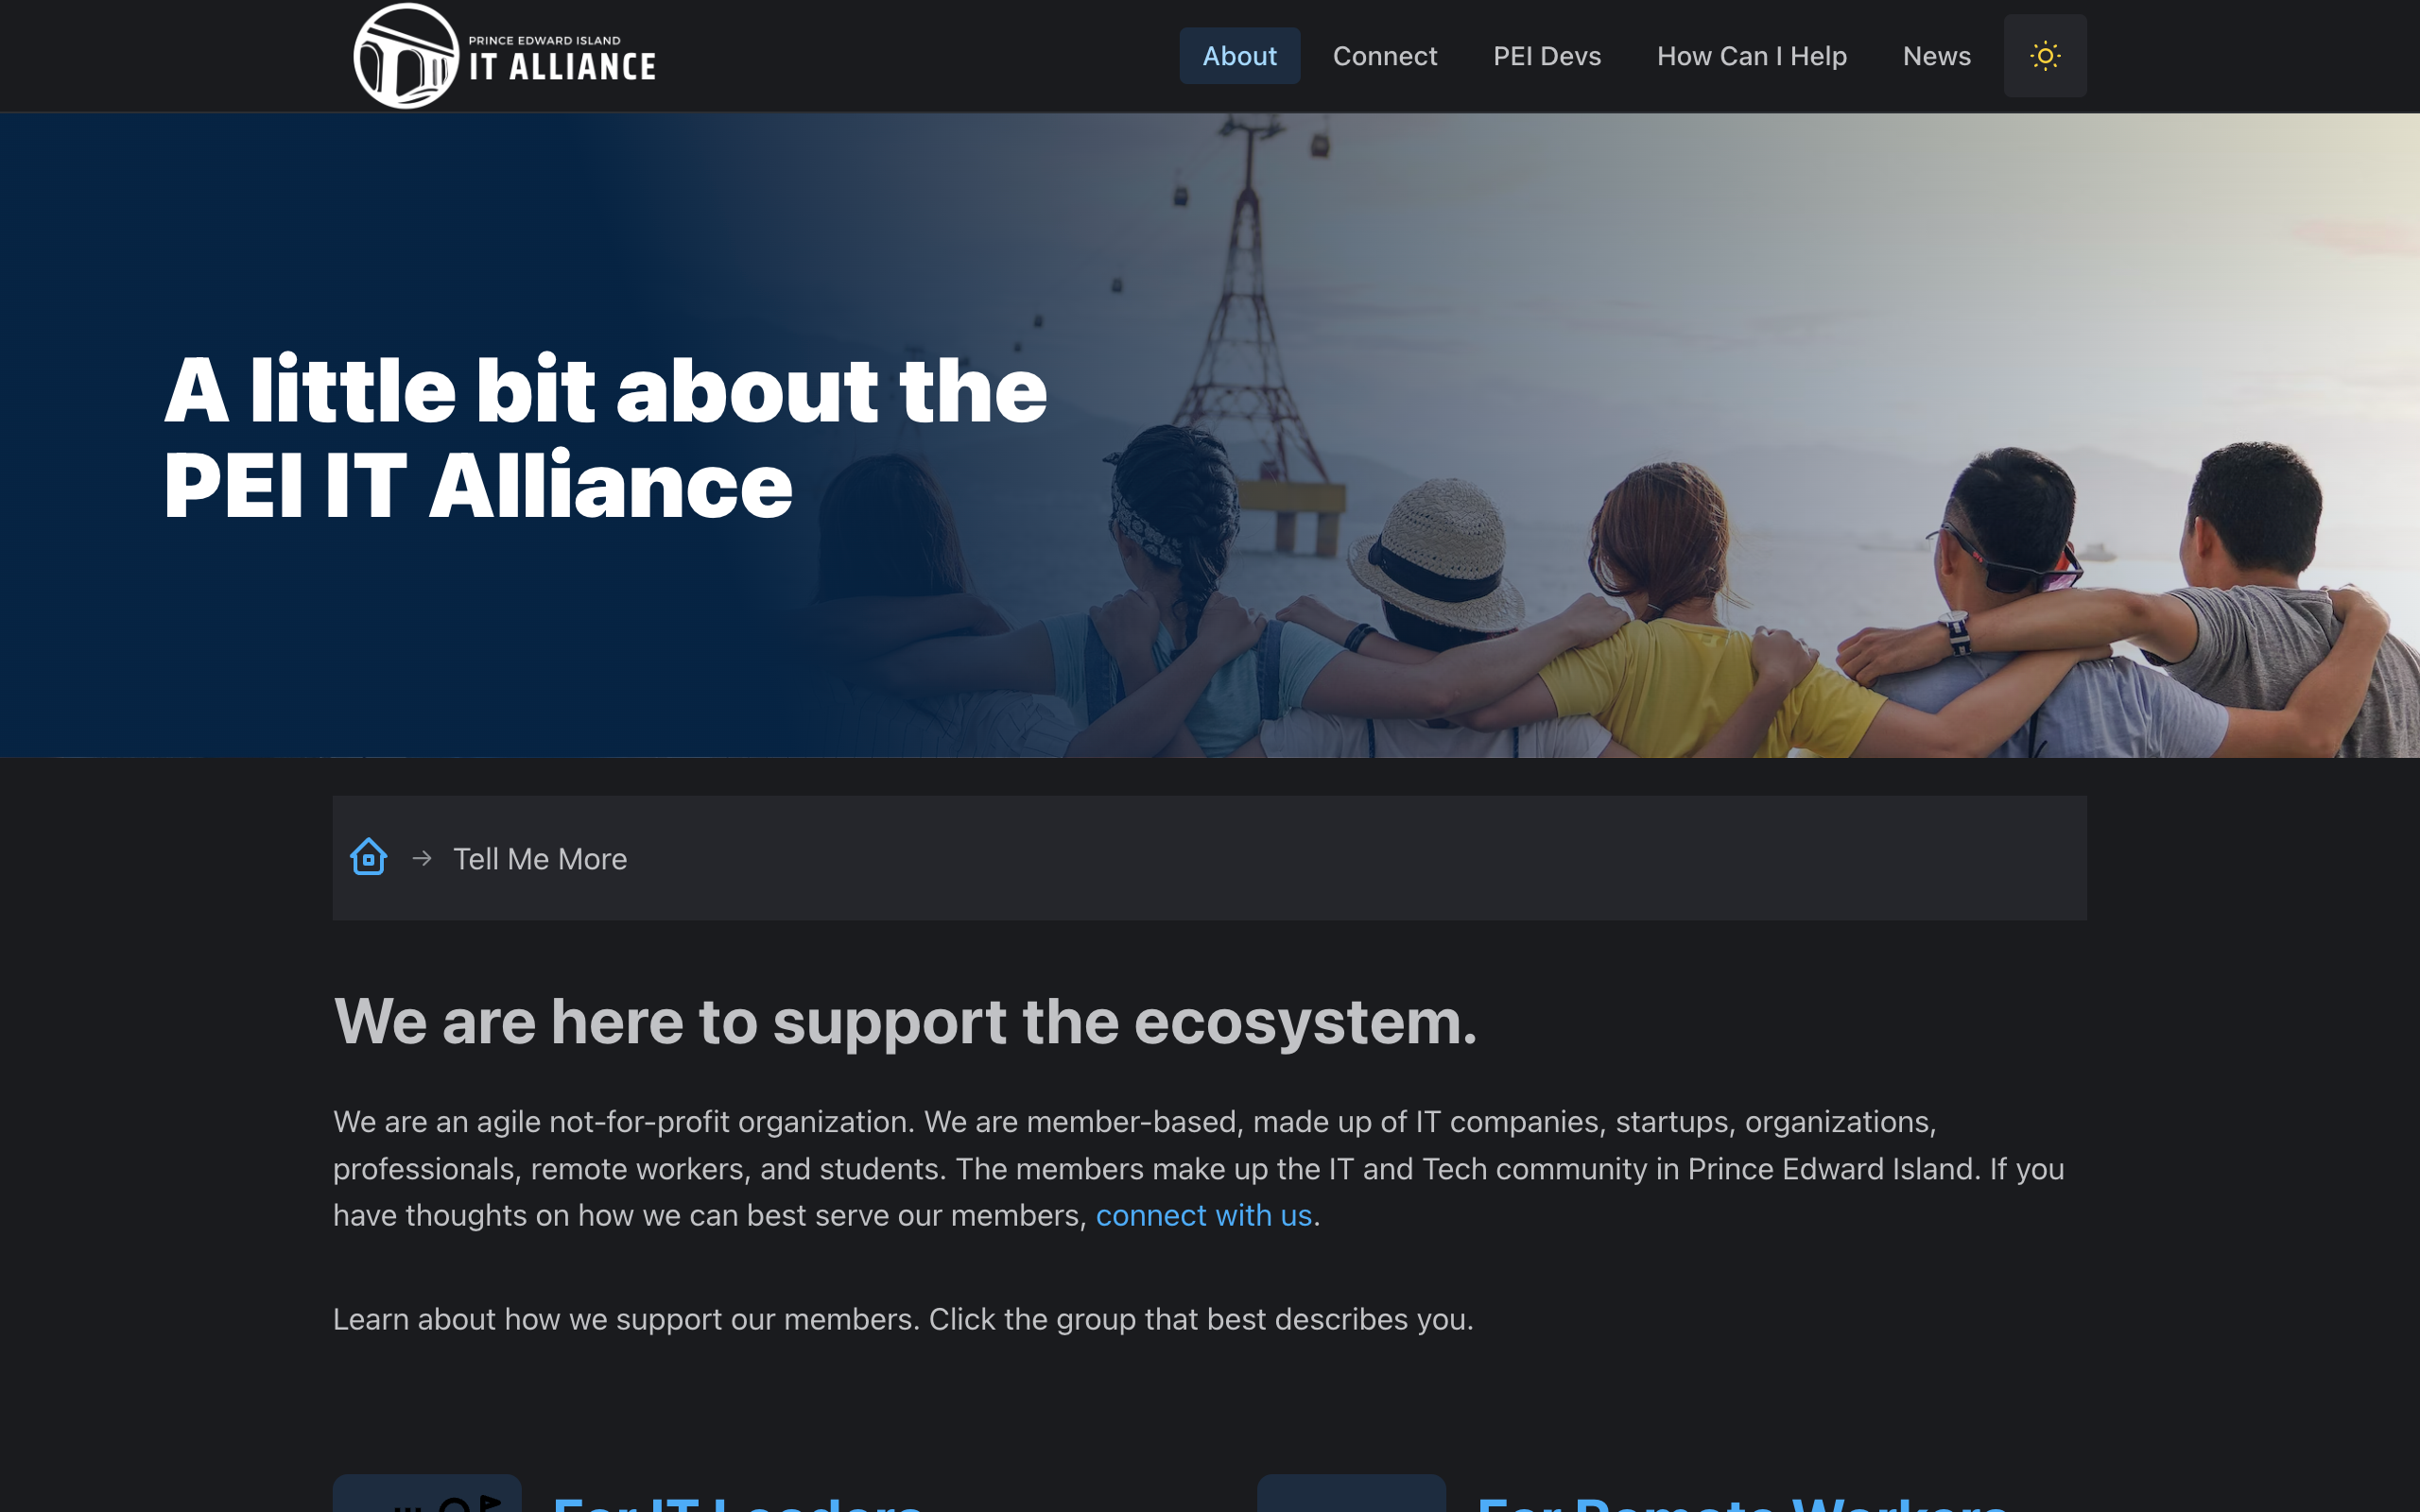Click the breadcrumb arrow separator
The image size is (2420, 1512).
click(x=422, y=858)
